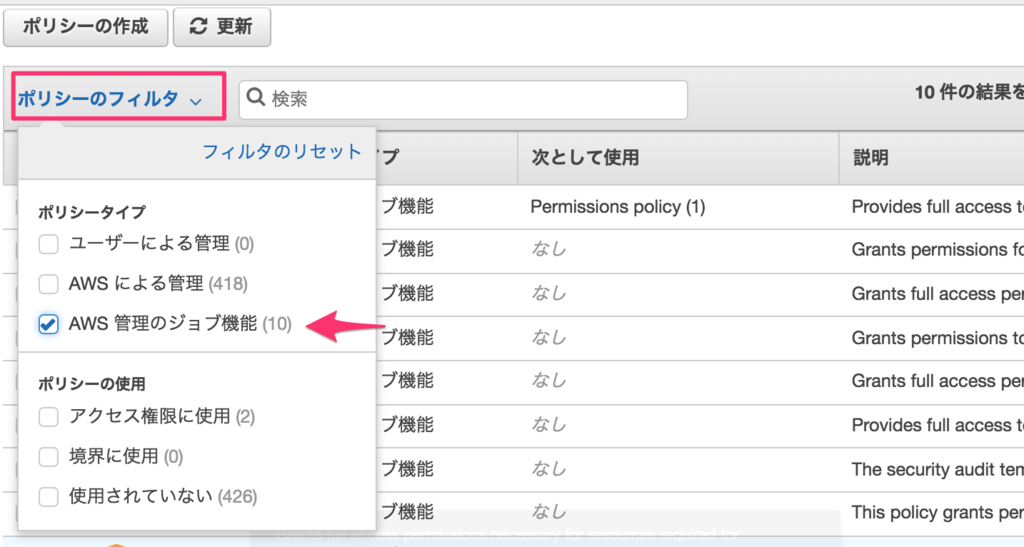1024x547 pixels.
Task: Click the 10 件の結果 count text
Action: click(x=968, y=93)
